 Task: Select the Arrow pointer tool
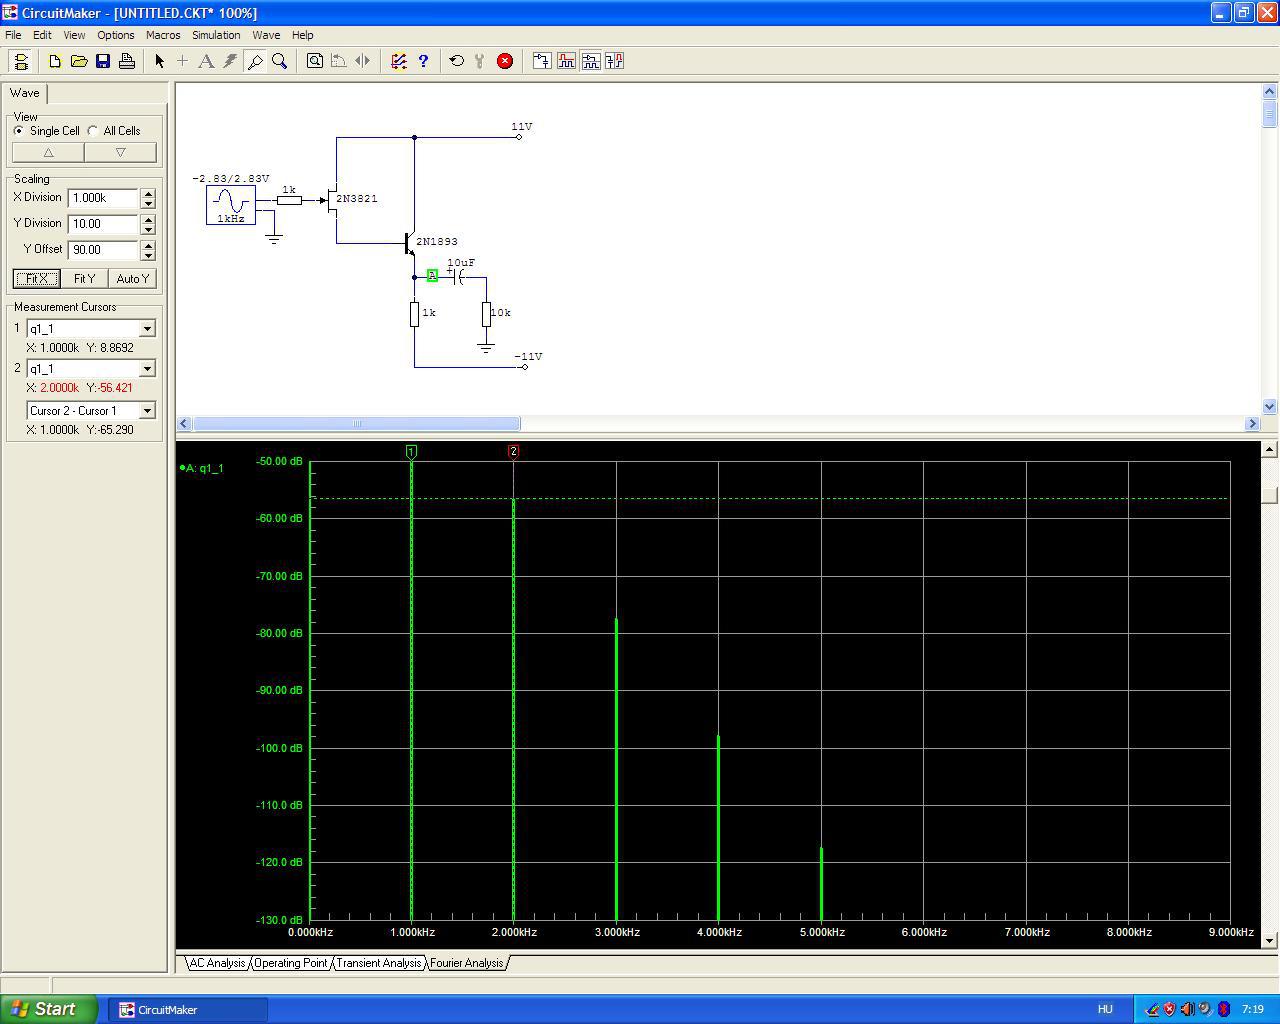pos(159,61)
